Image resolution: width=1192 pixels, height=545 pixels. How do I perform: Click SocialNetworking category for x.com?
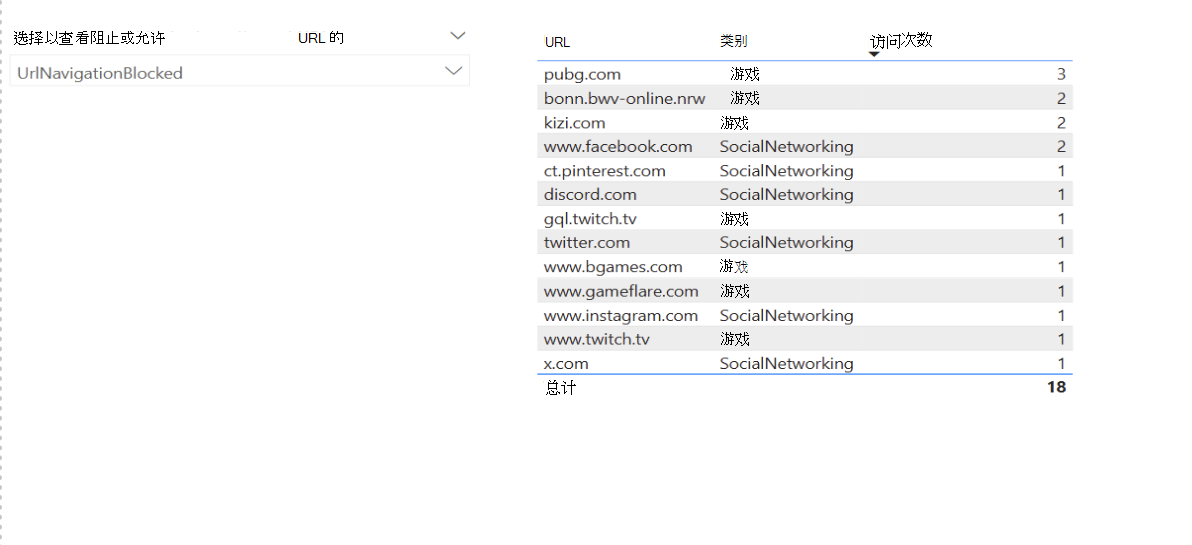(x=787, y=363)
